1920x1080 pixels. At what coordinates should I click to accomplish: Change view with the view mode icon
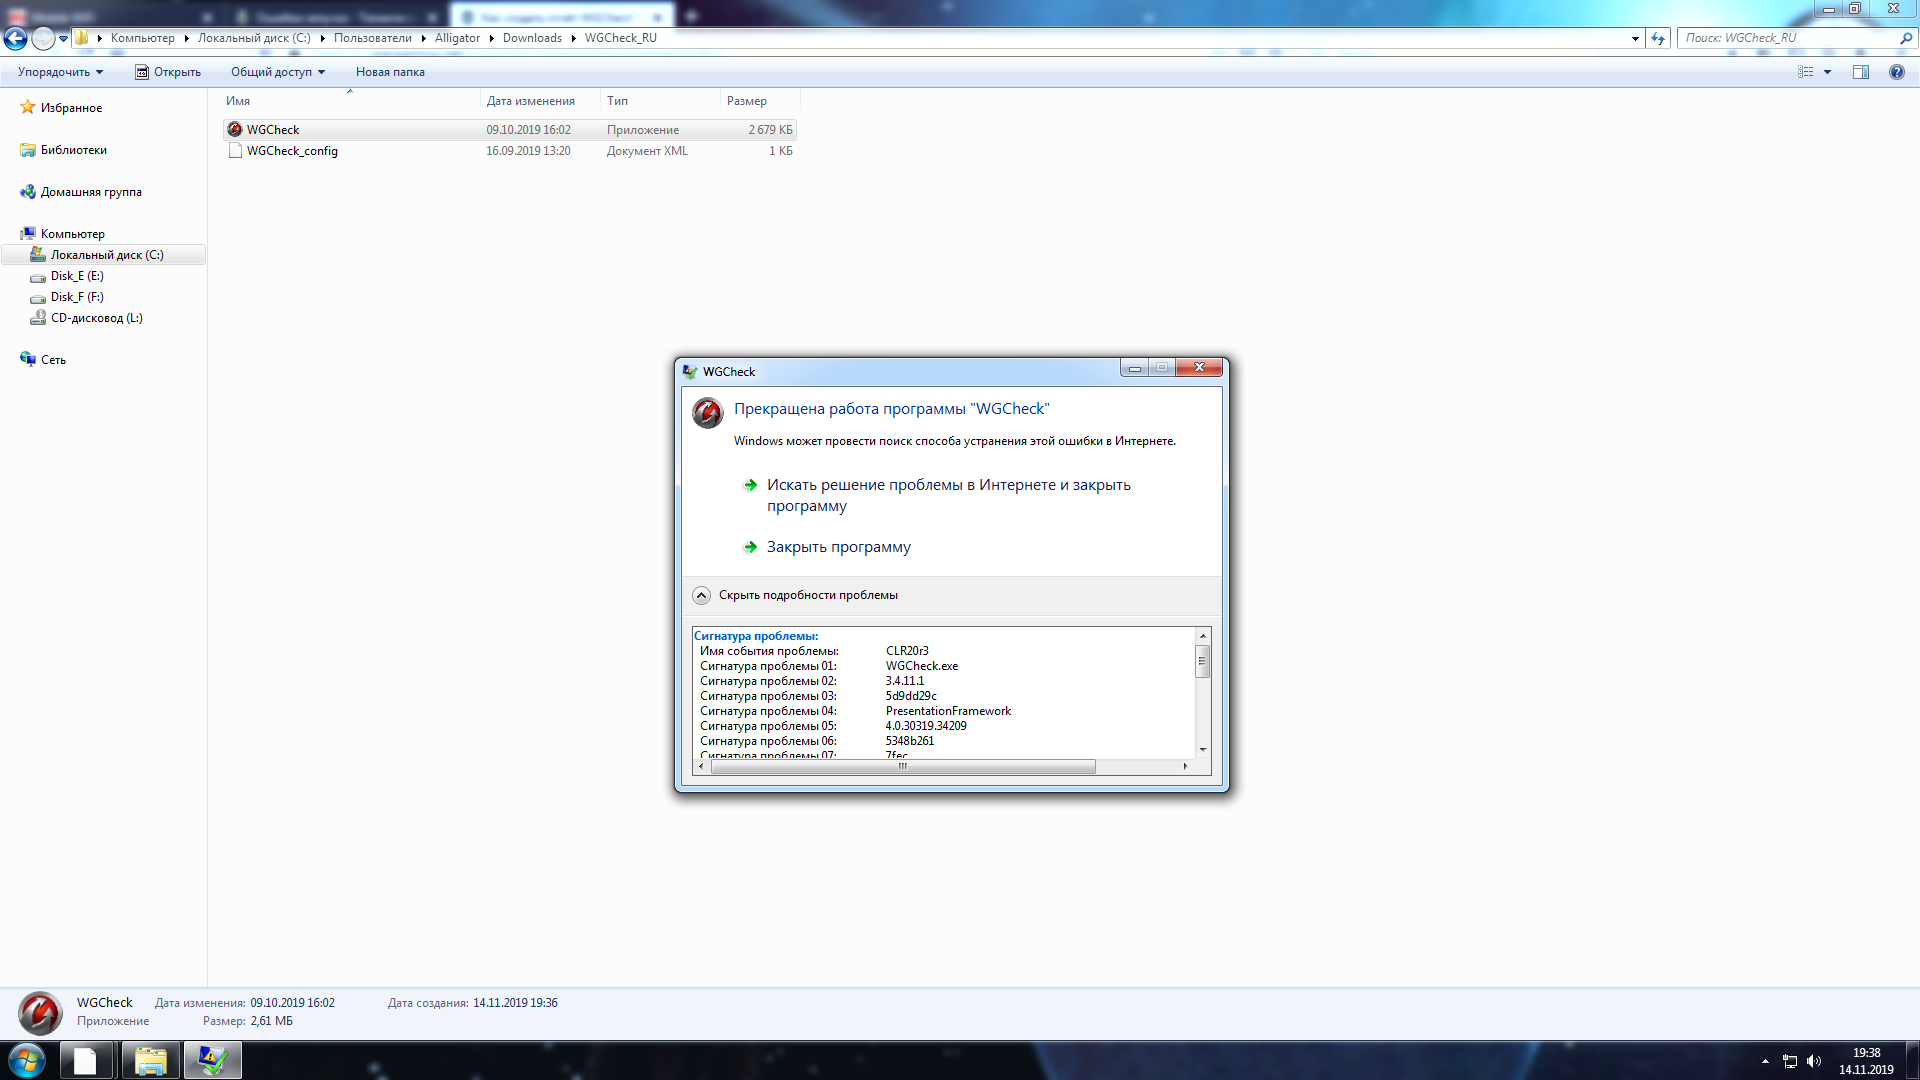(1806, 72)
